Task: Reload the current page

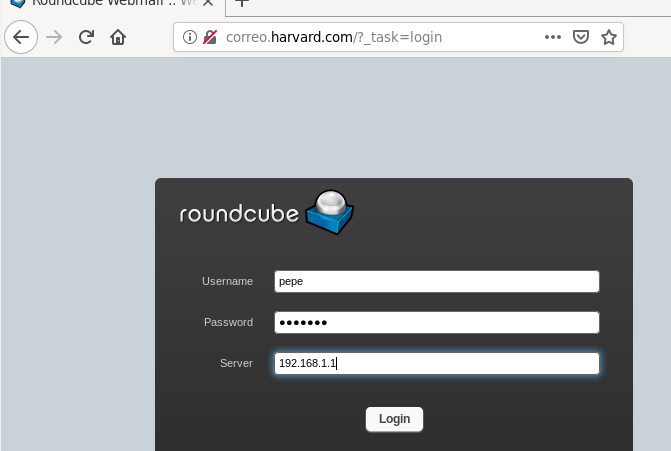Action: click(86, 38)
